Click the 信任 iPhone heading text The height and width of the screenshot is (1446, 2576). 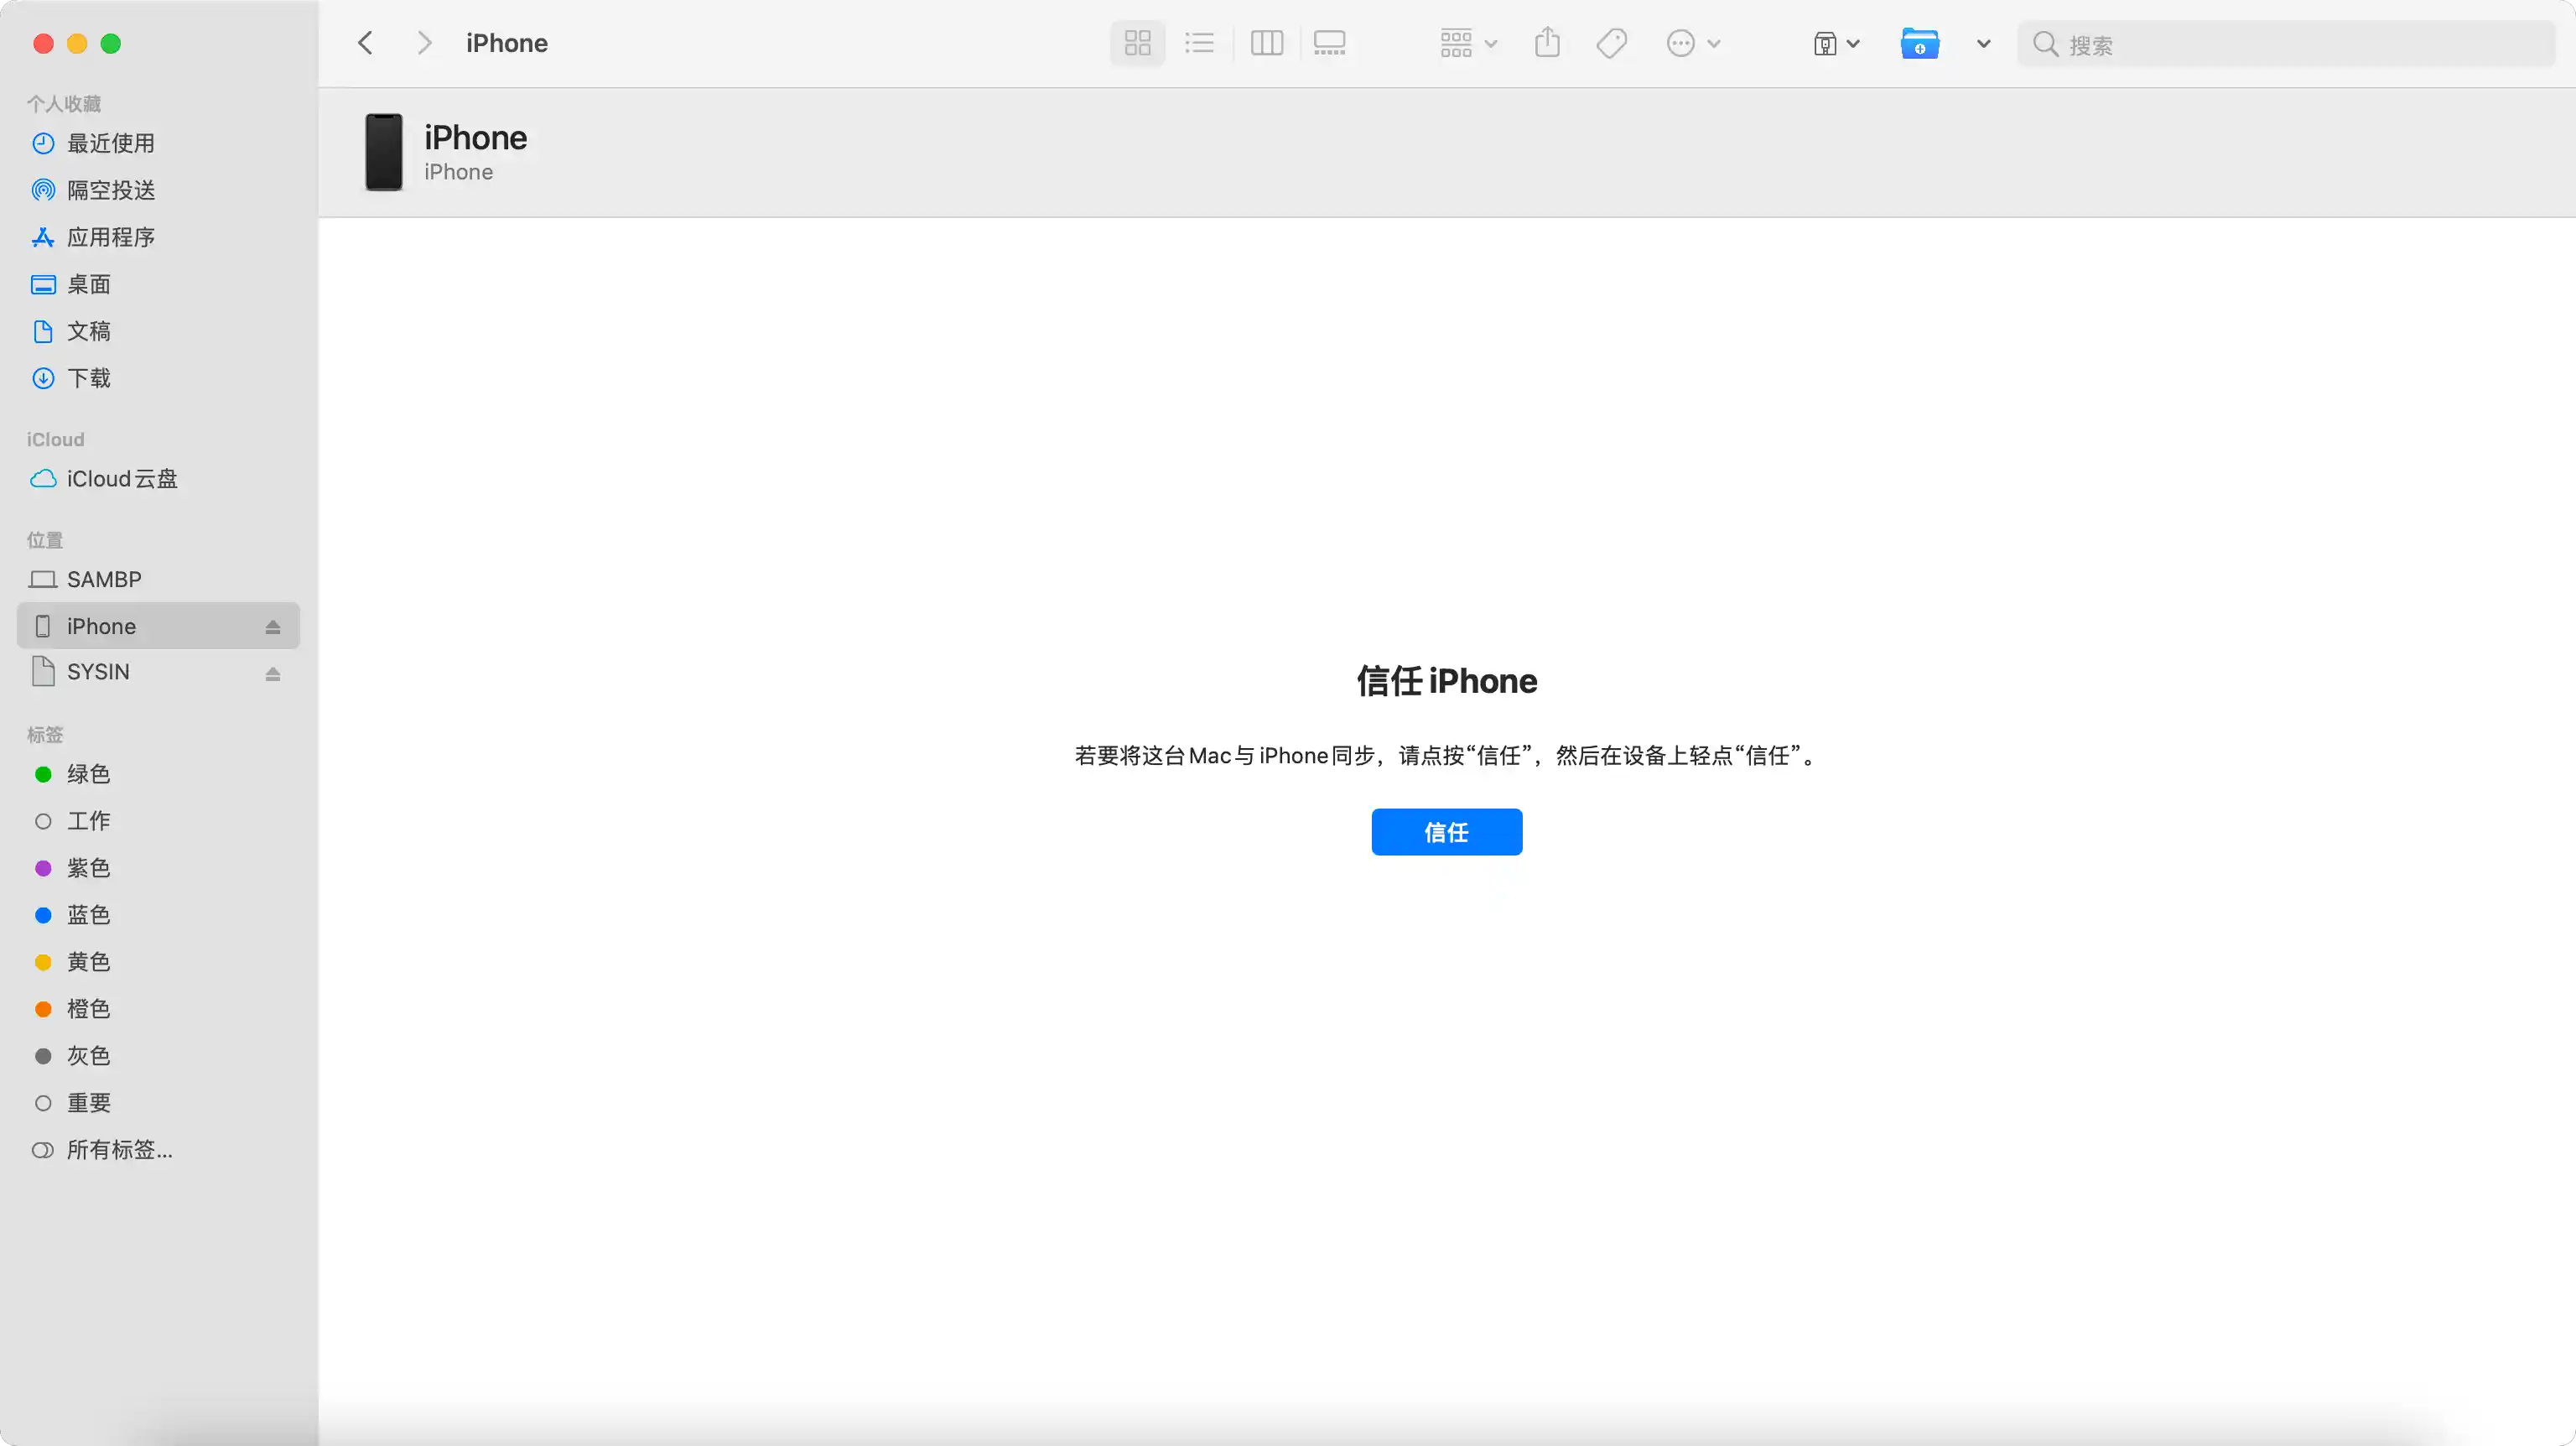tap(1446, 681)
